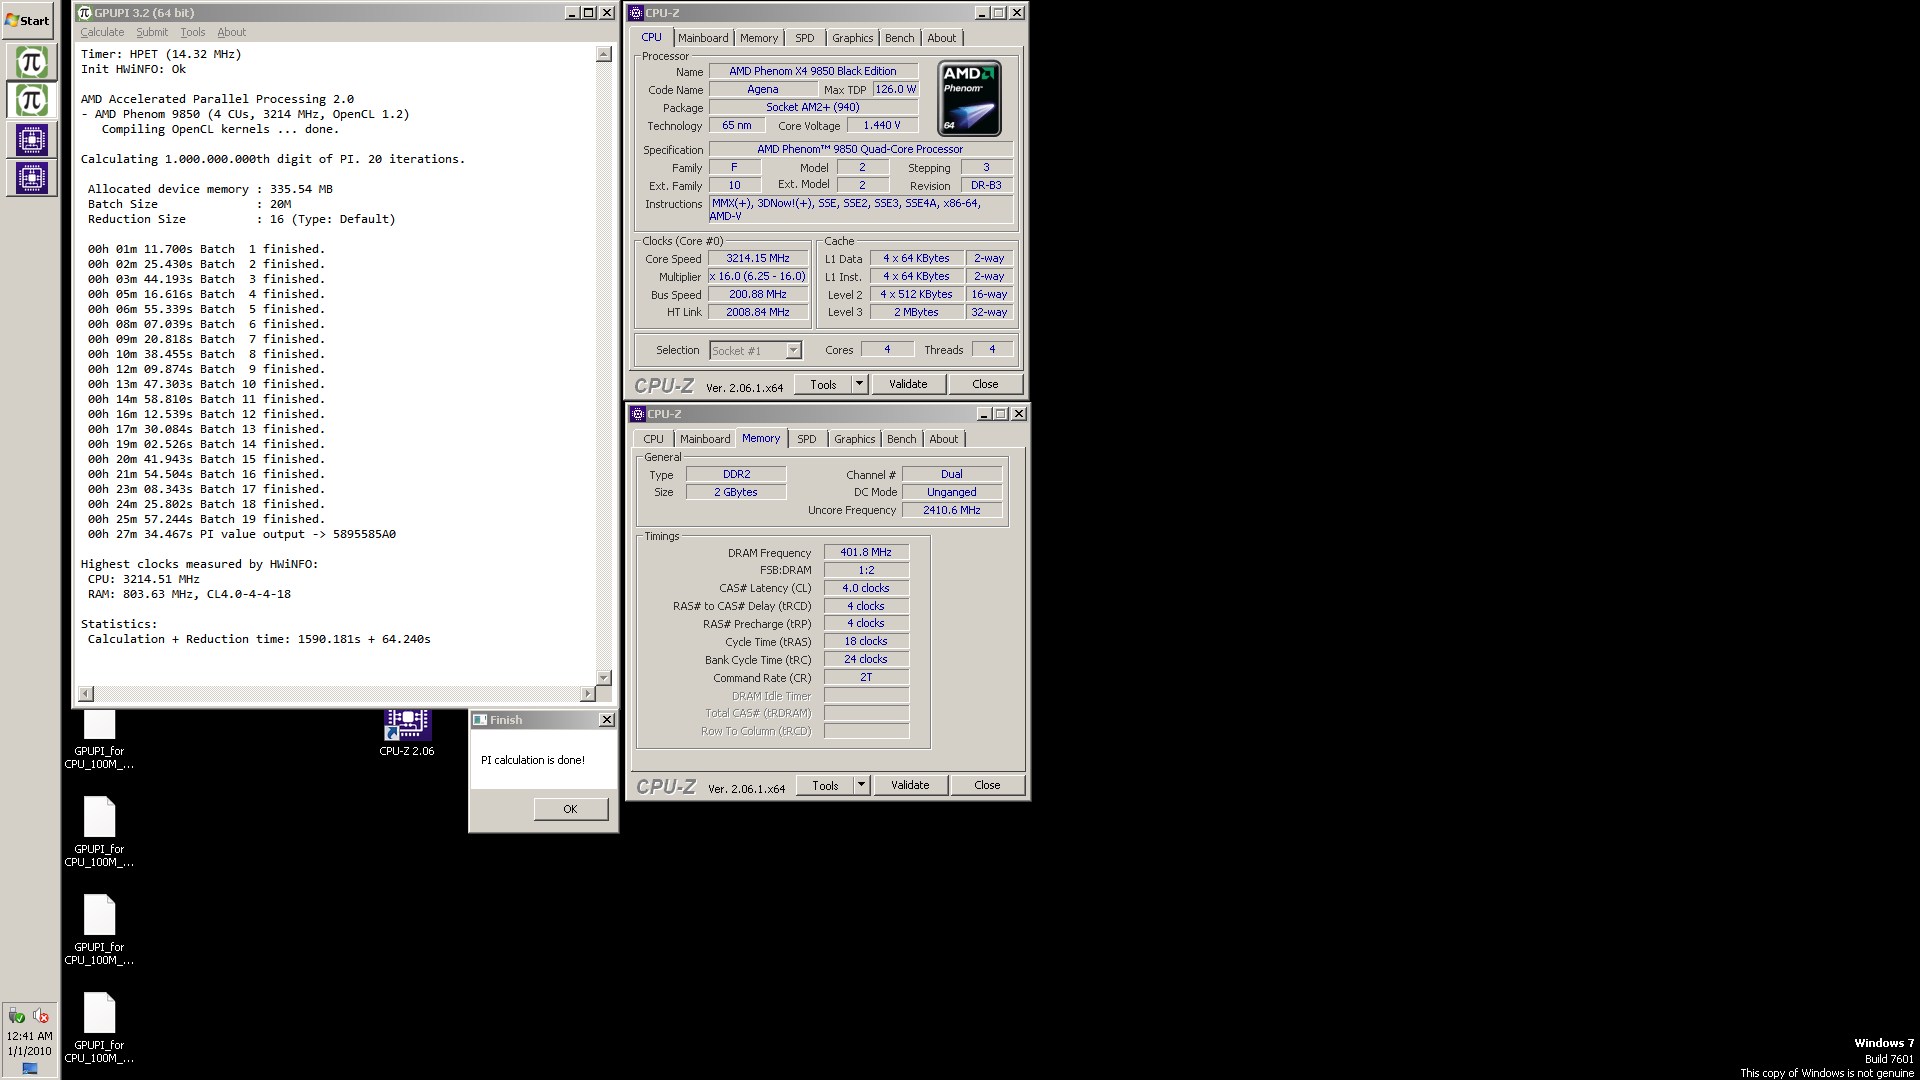Open Tools dropdown arrow in CPU-Z CPU window

click(859, 384)
